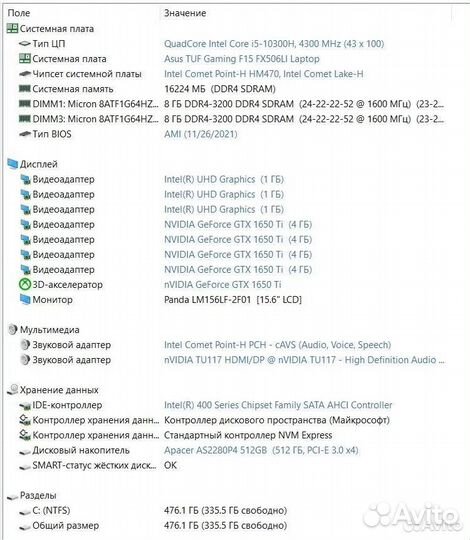Image resolution: width=470 pixels, height=540 pixels.
Task: Click the DIMM1 memory module icon
Action: click(x=25, y=103)
